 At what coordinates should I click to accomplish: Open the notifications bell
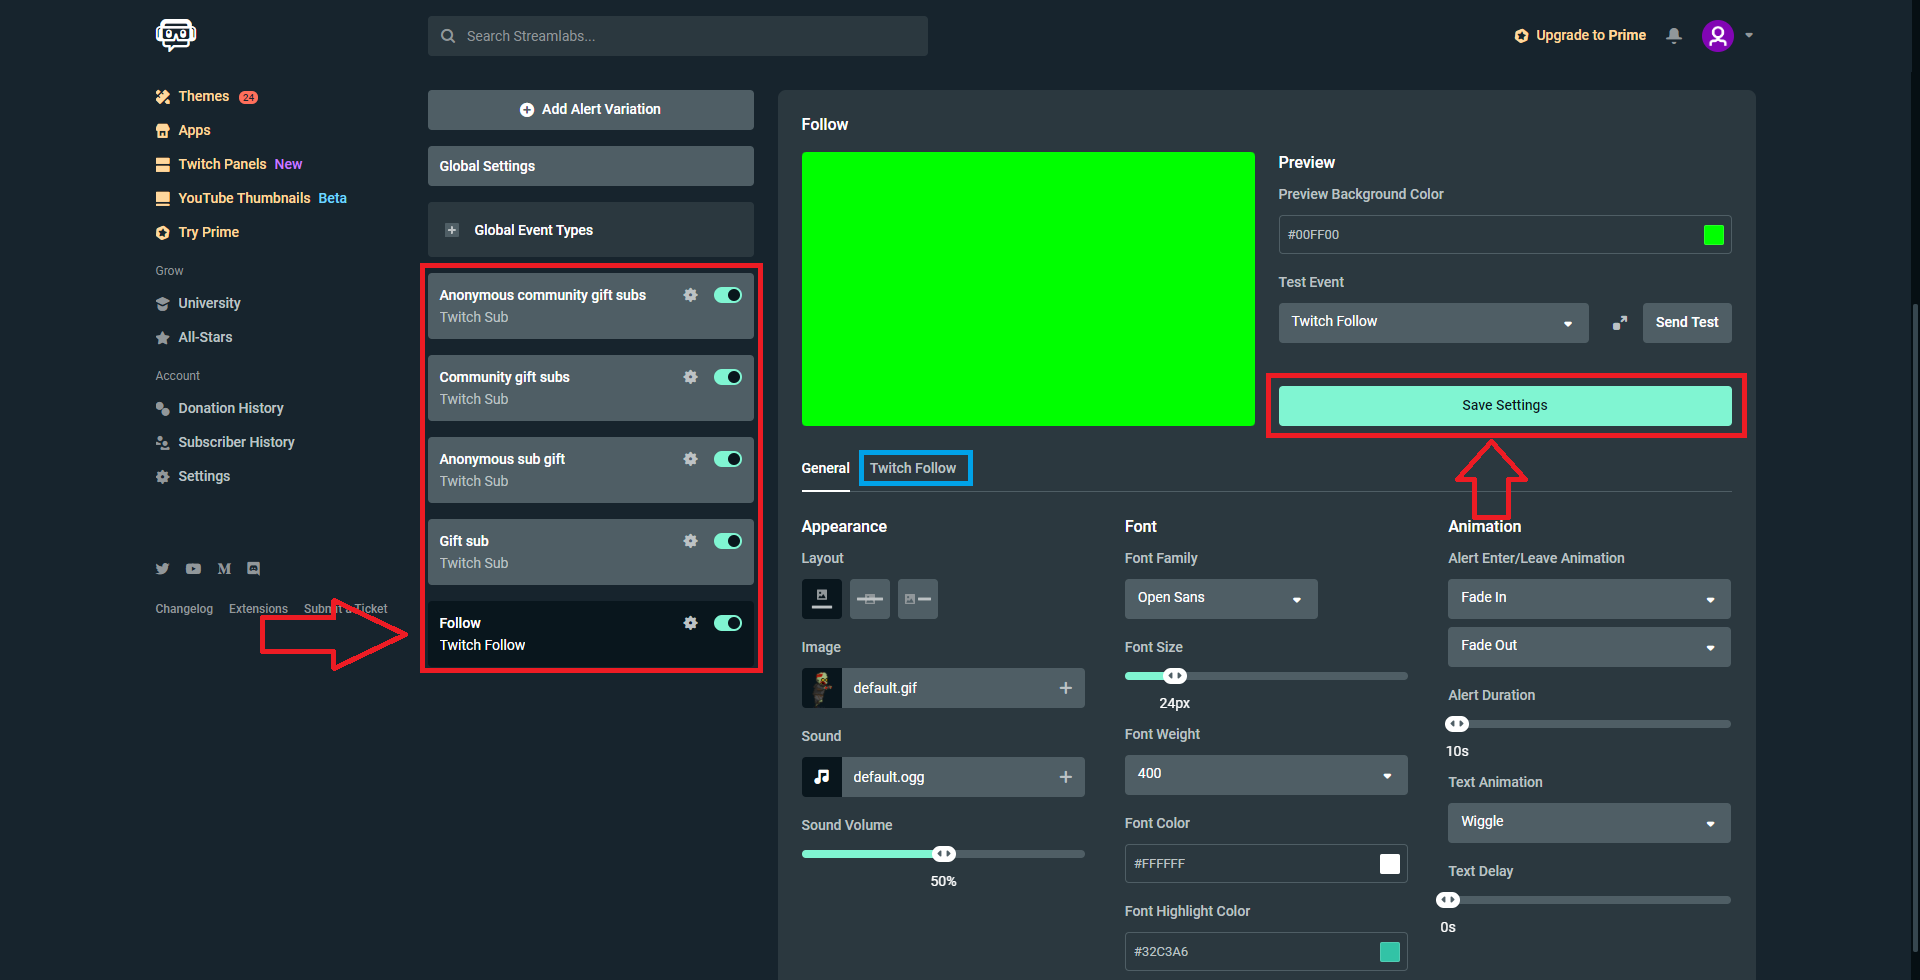[x=1674, y=36]
